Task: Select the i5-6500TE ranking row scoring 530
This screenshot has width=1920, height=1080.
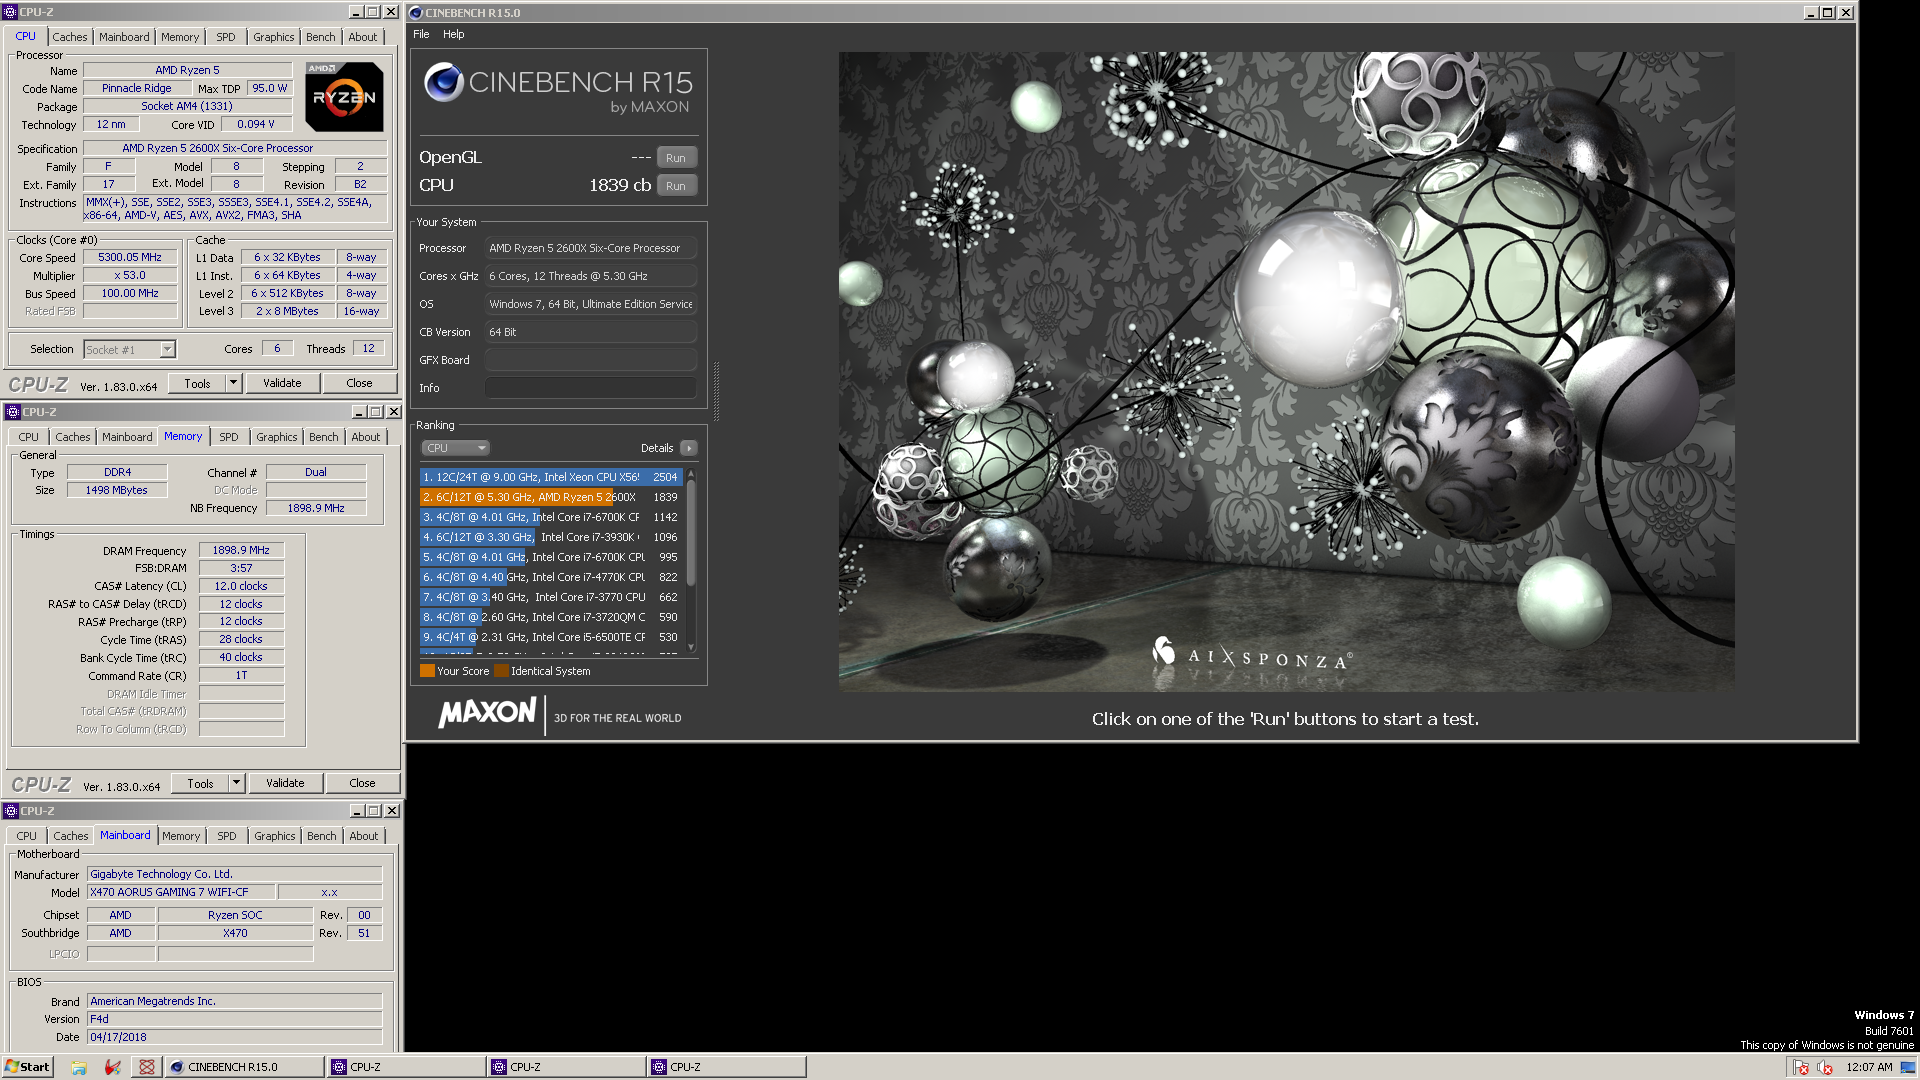Action: click(x=550, y=637)
